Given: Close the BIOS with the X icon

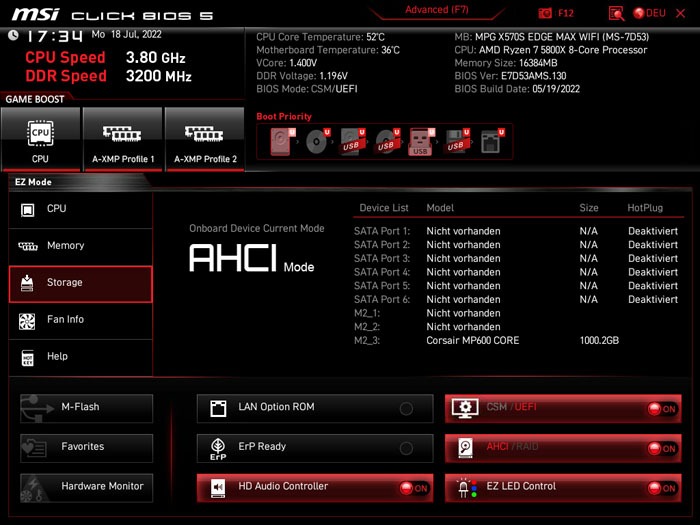Looking at the screenshot, I should coord(680,13).
